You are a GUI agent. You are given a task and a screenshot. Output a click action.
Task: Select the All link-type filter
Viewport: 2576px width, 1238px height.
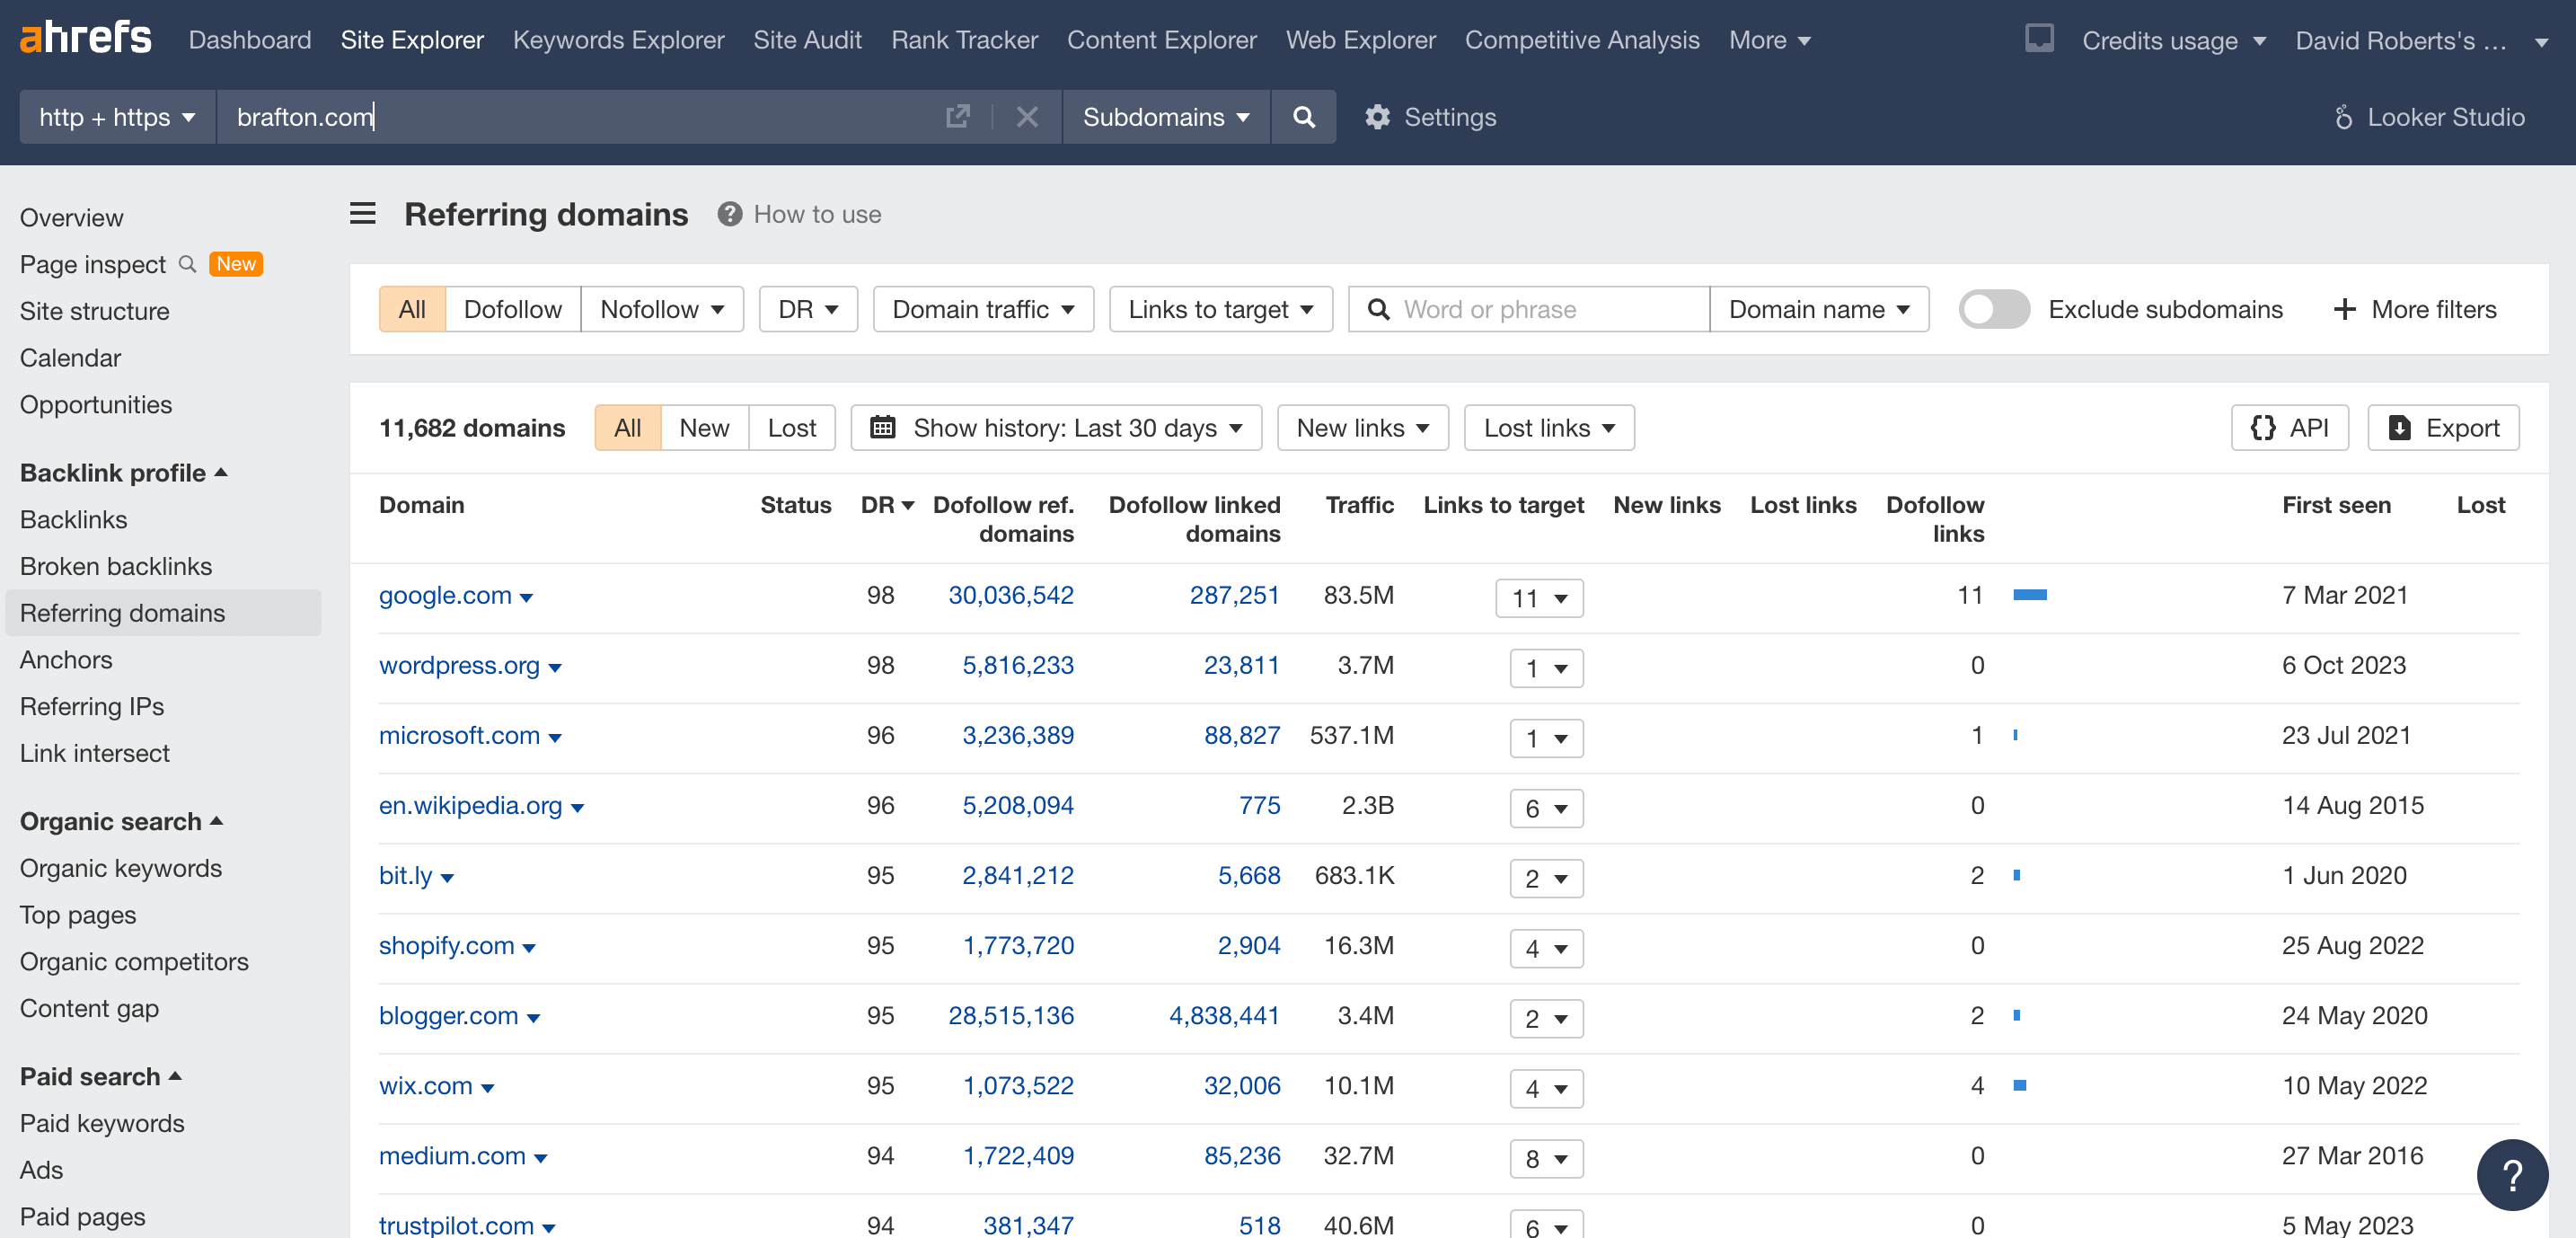point(412,309)
